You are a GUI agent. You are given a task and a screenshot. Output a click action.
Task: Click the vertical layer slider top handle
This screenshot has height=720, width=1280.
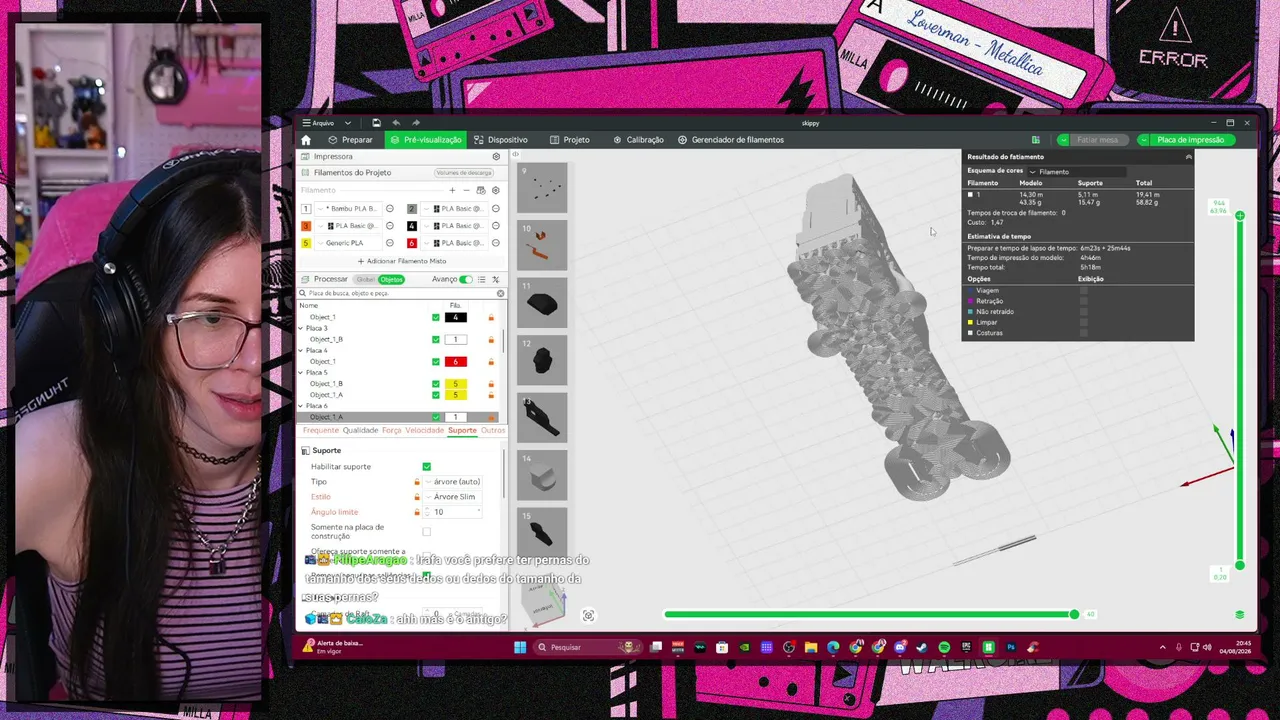[1240, 215]
